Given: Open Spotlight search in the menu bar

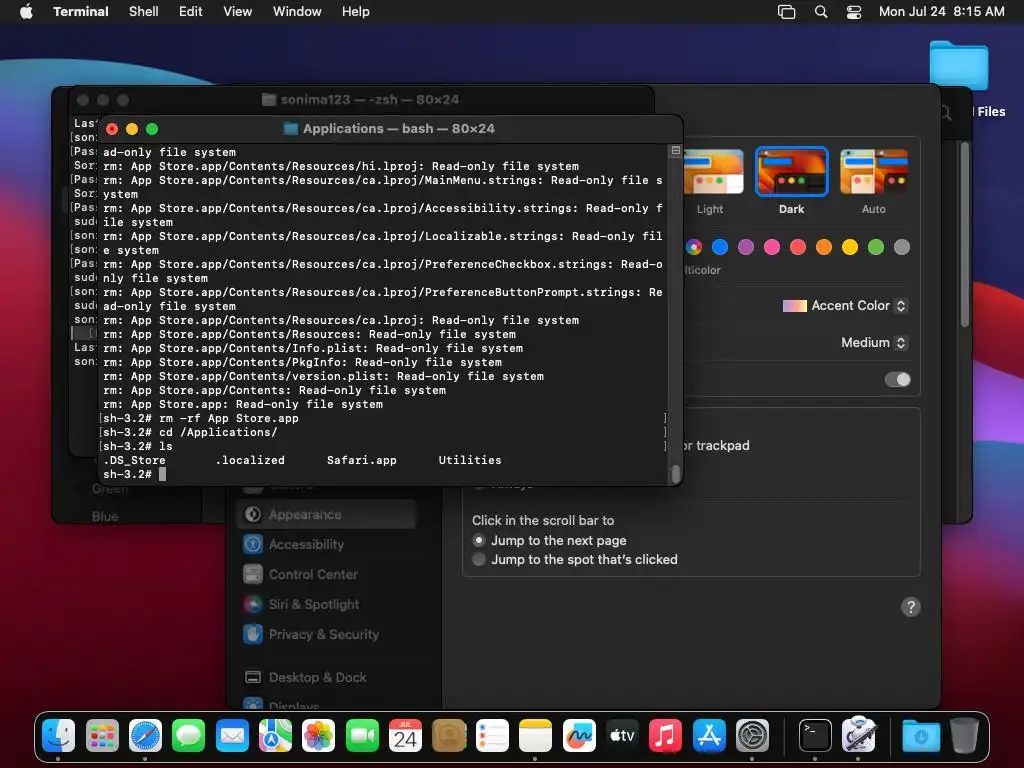Looking at the screenshot, I should click(x=821, y=12).
